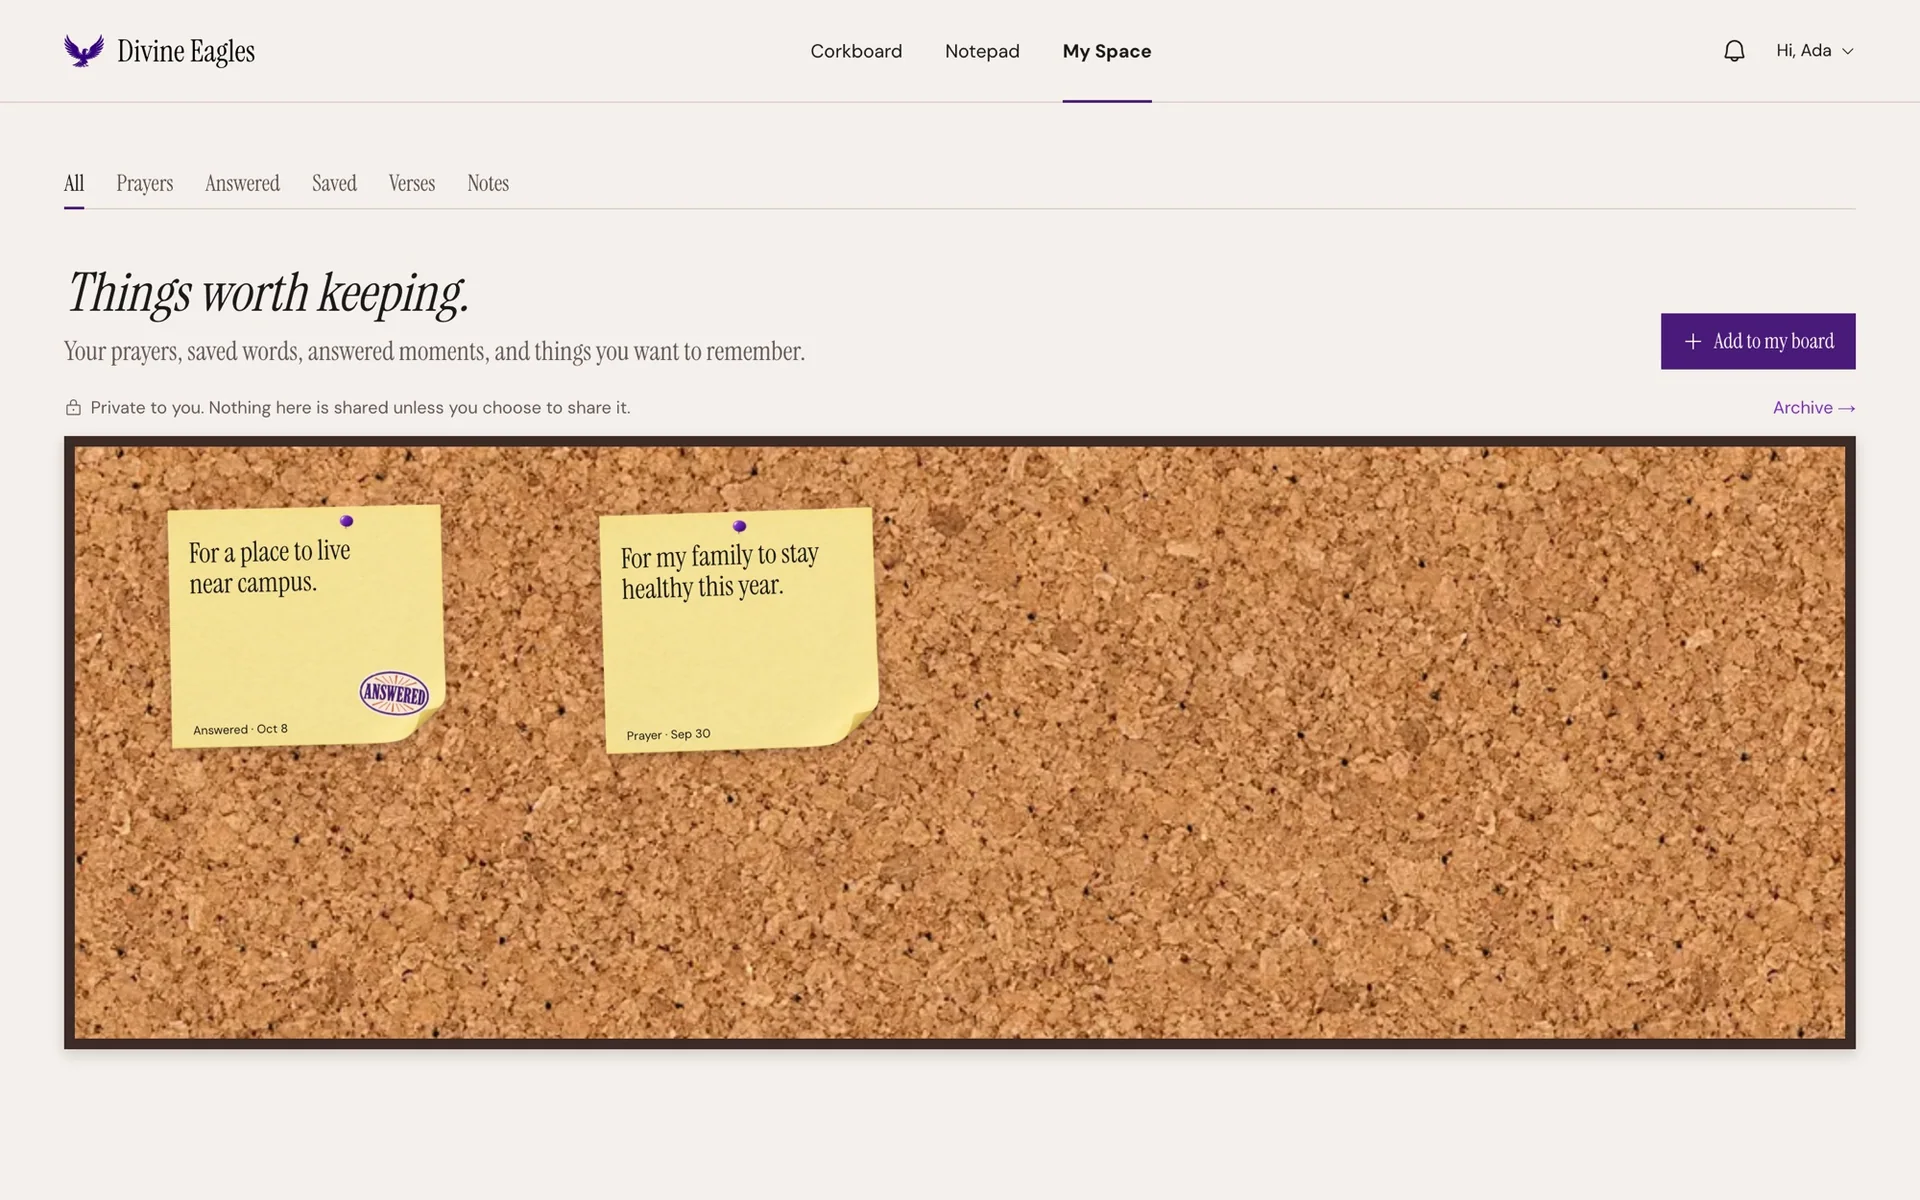Select the My Space nav item
The image size is (1920, 1200).
coord(1107,51)
